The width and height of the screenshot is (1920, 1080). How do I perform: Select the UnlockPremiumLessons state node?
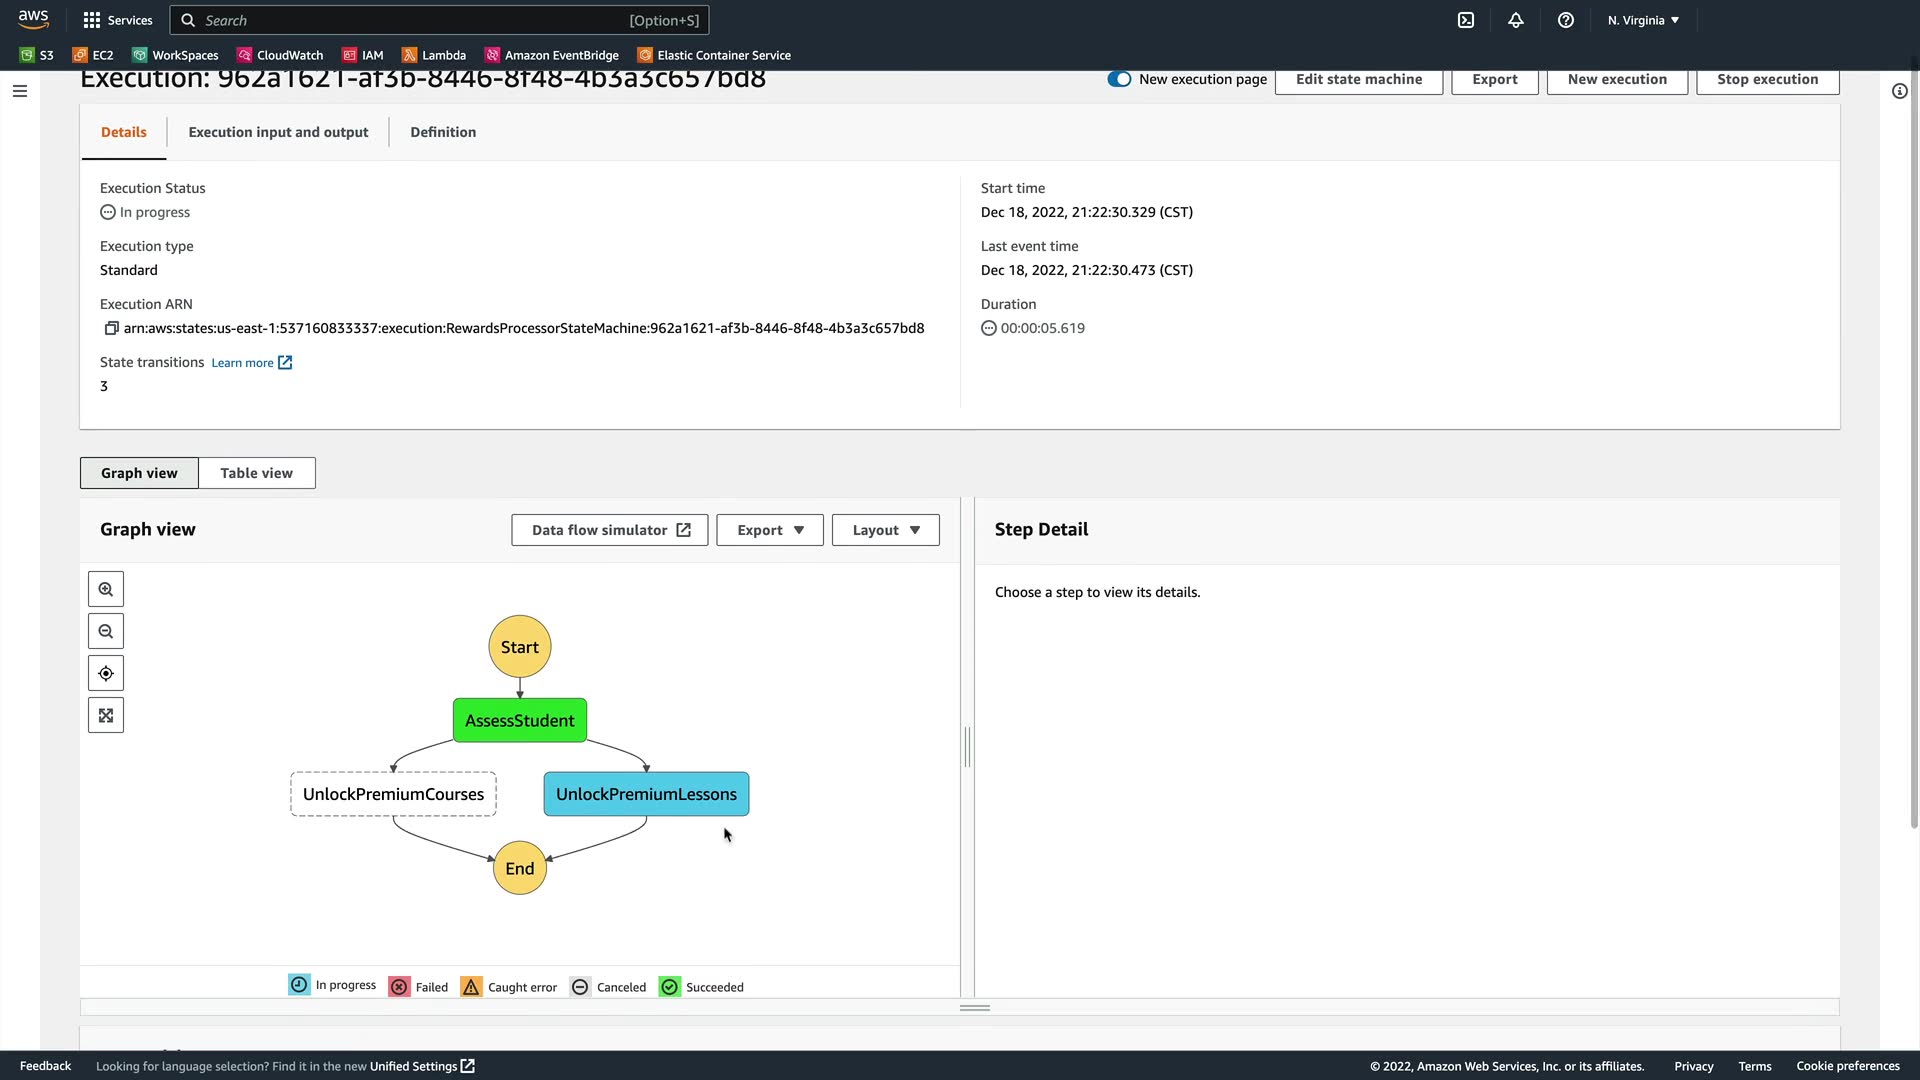pos(646,794)
